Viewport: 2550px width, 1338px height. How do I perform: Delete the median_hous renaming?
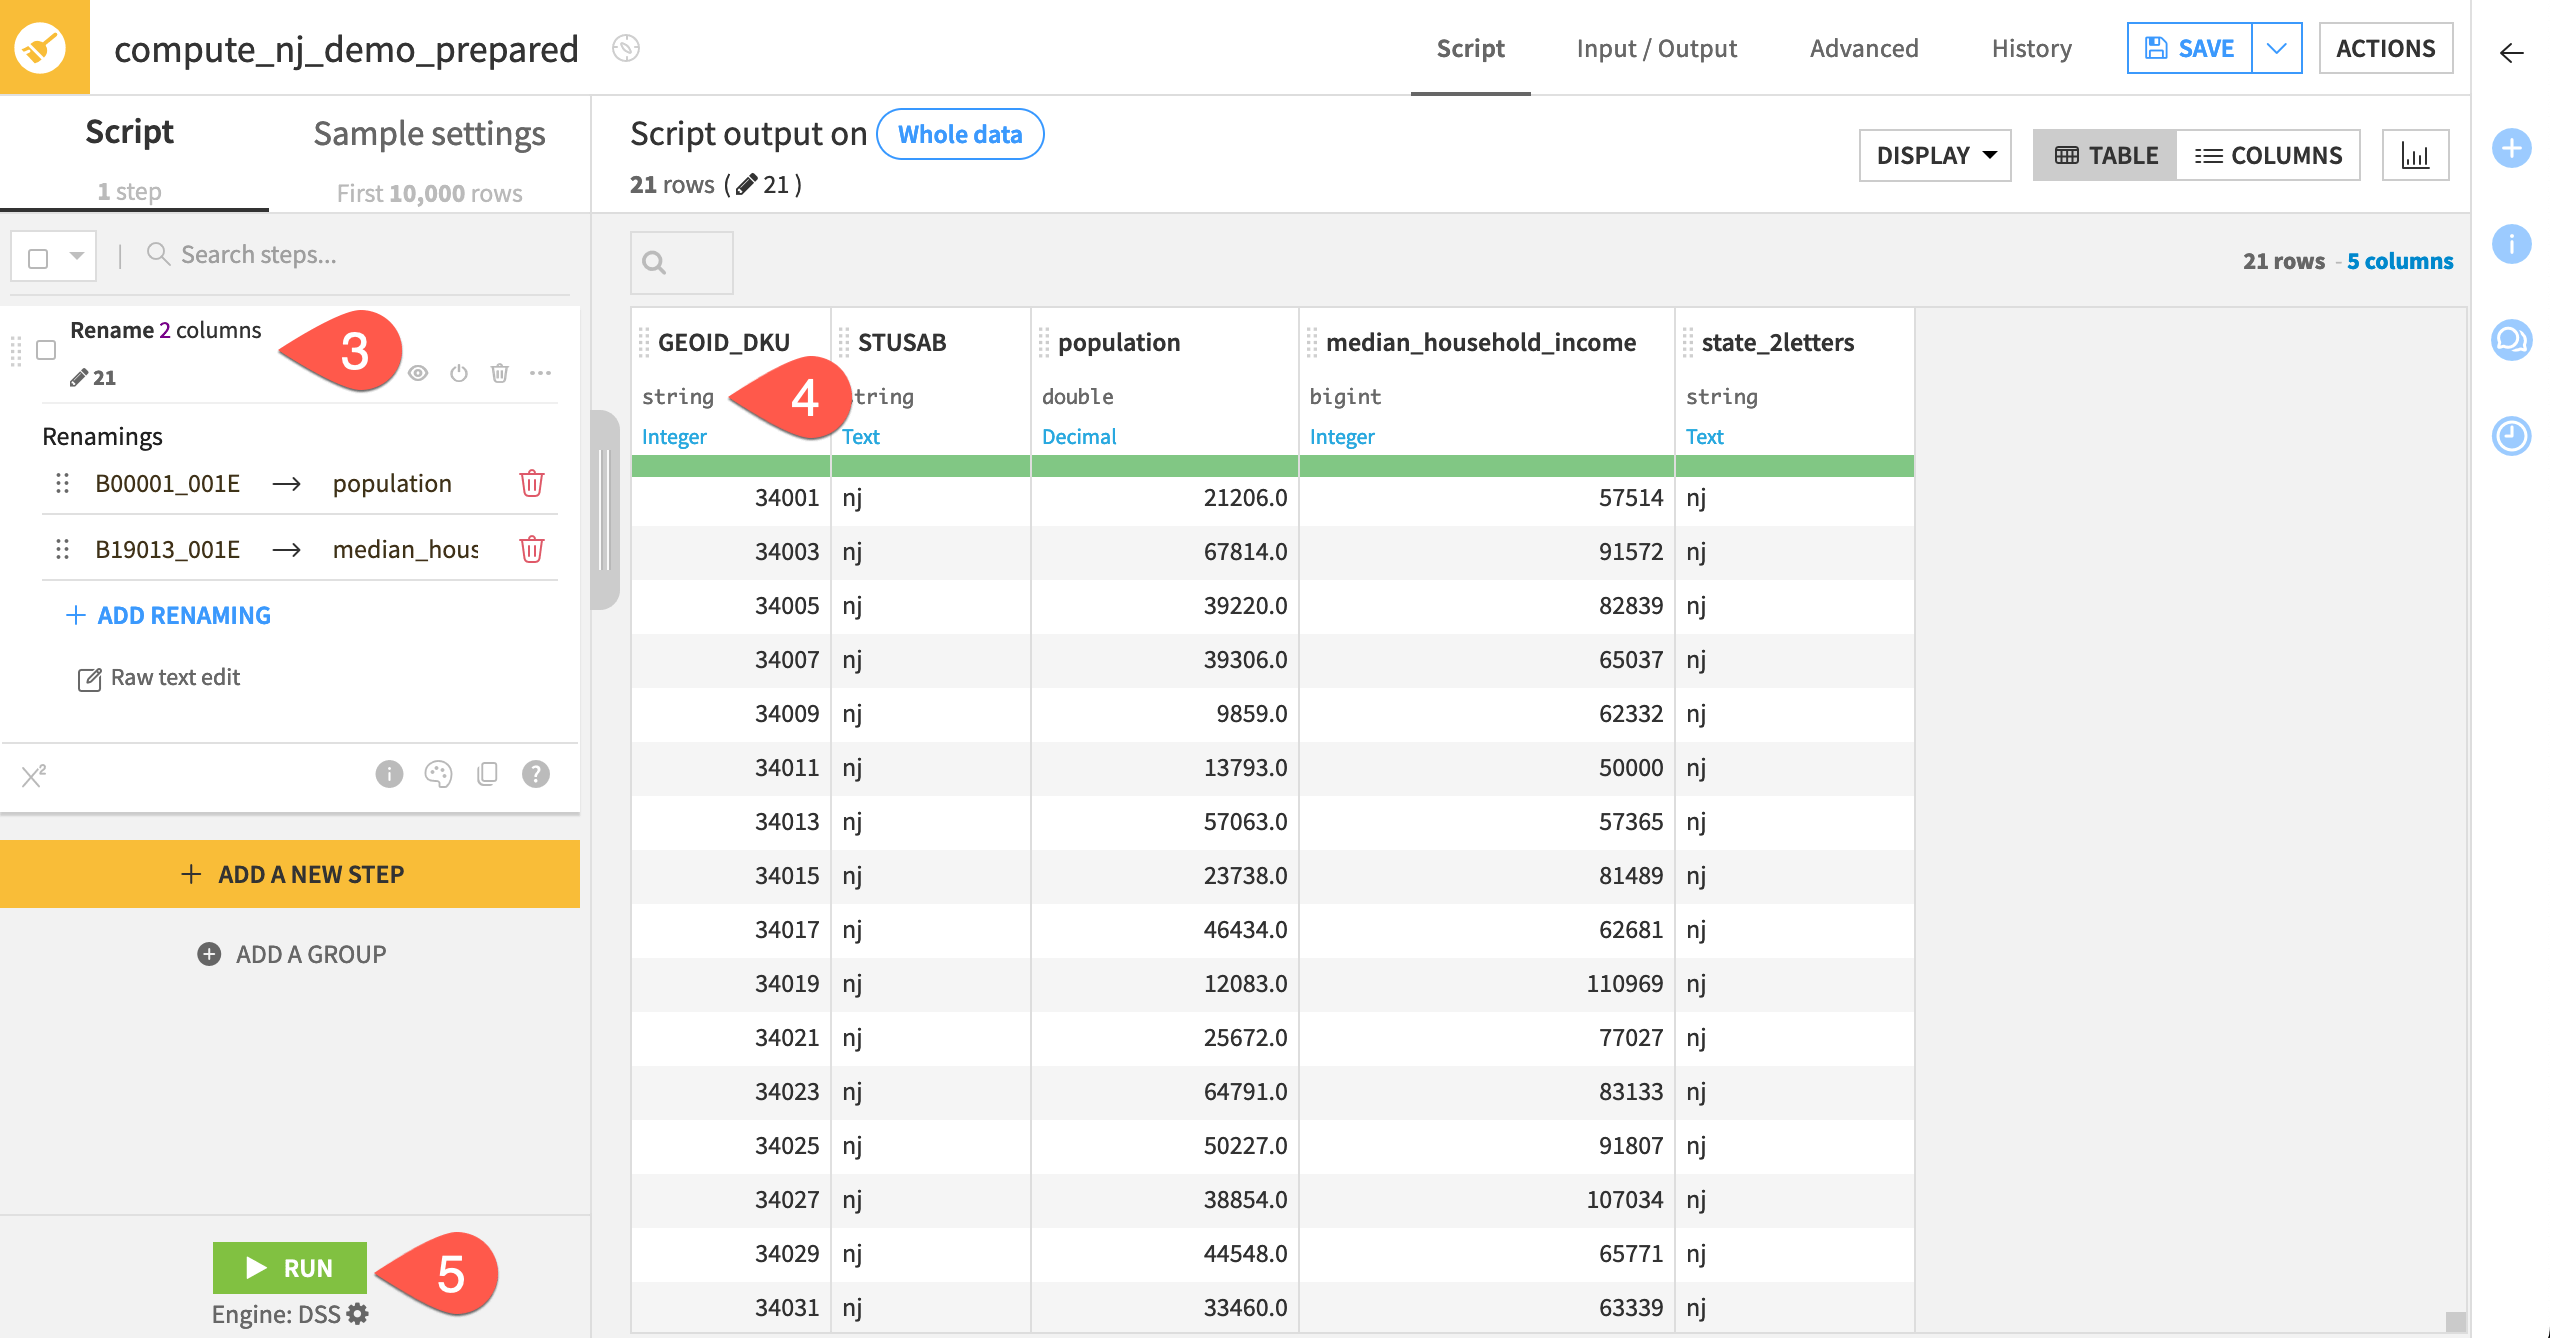point(532,549)
